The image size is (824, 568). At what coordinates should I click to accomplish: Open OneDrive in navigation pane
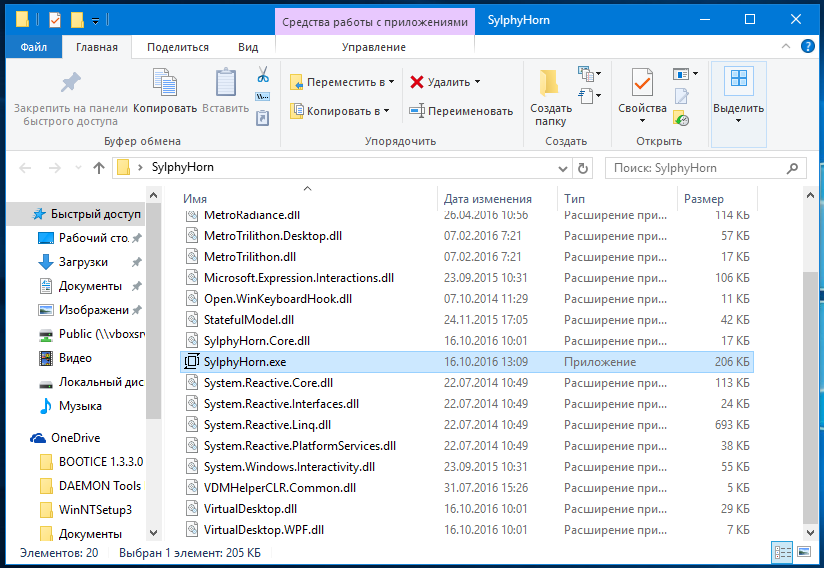(75, 437)
